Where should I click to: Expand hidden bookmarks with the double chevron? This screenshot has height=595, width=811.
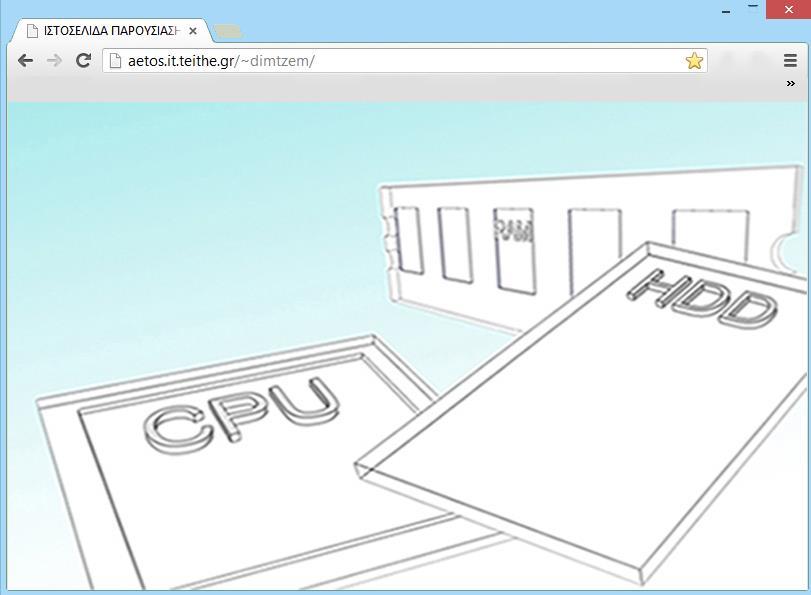(x=790, y=83)
